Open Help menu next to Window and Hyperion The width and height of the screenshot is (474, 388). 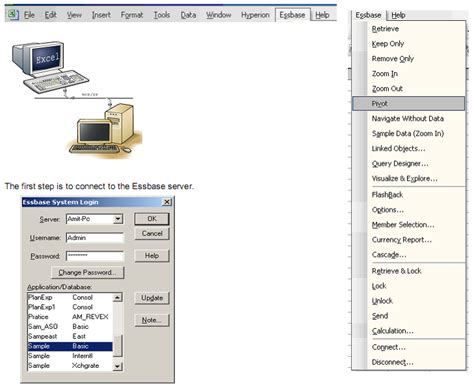point(322,15)
